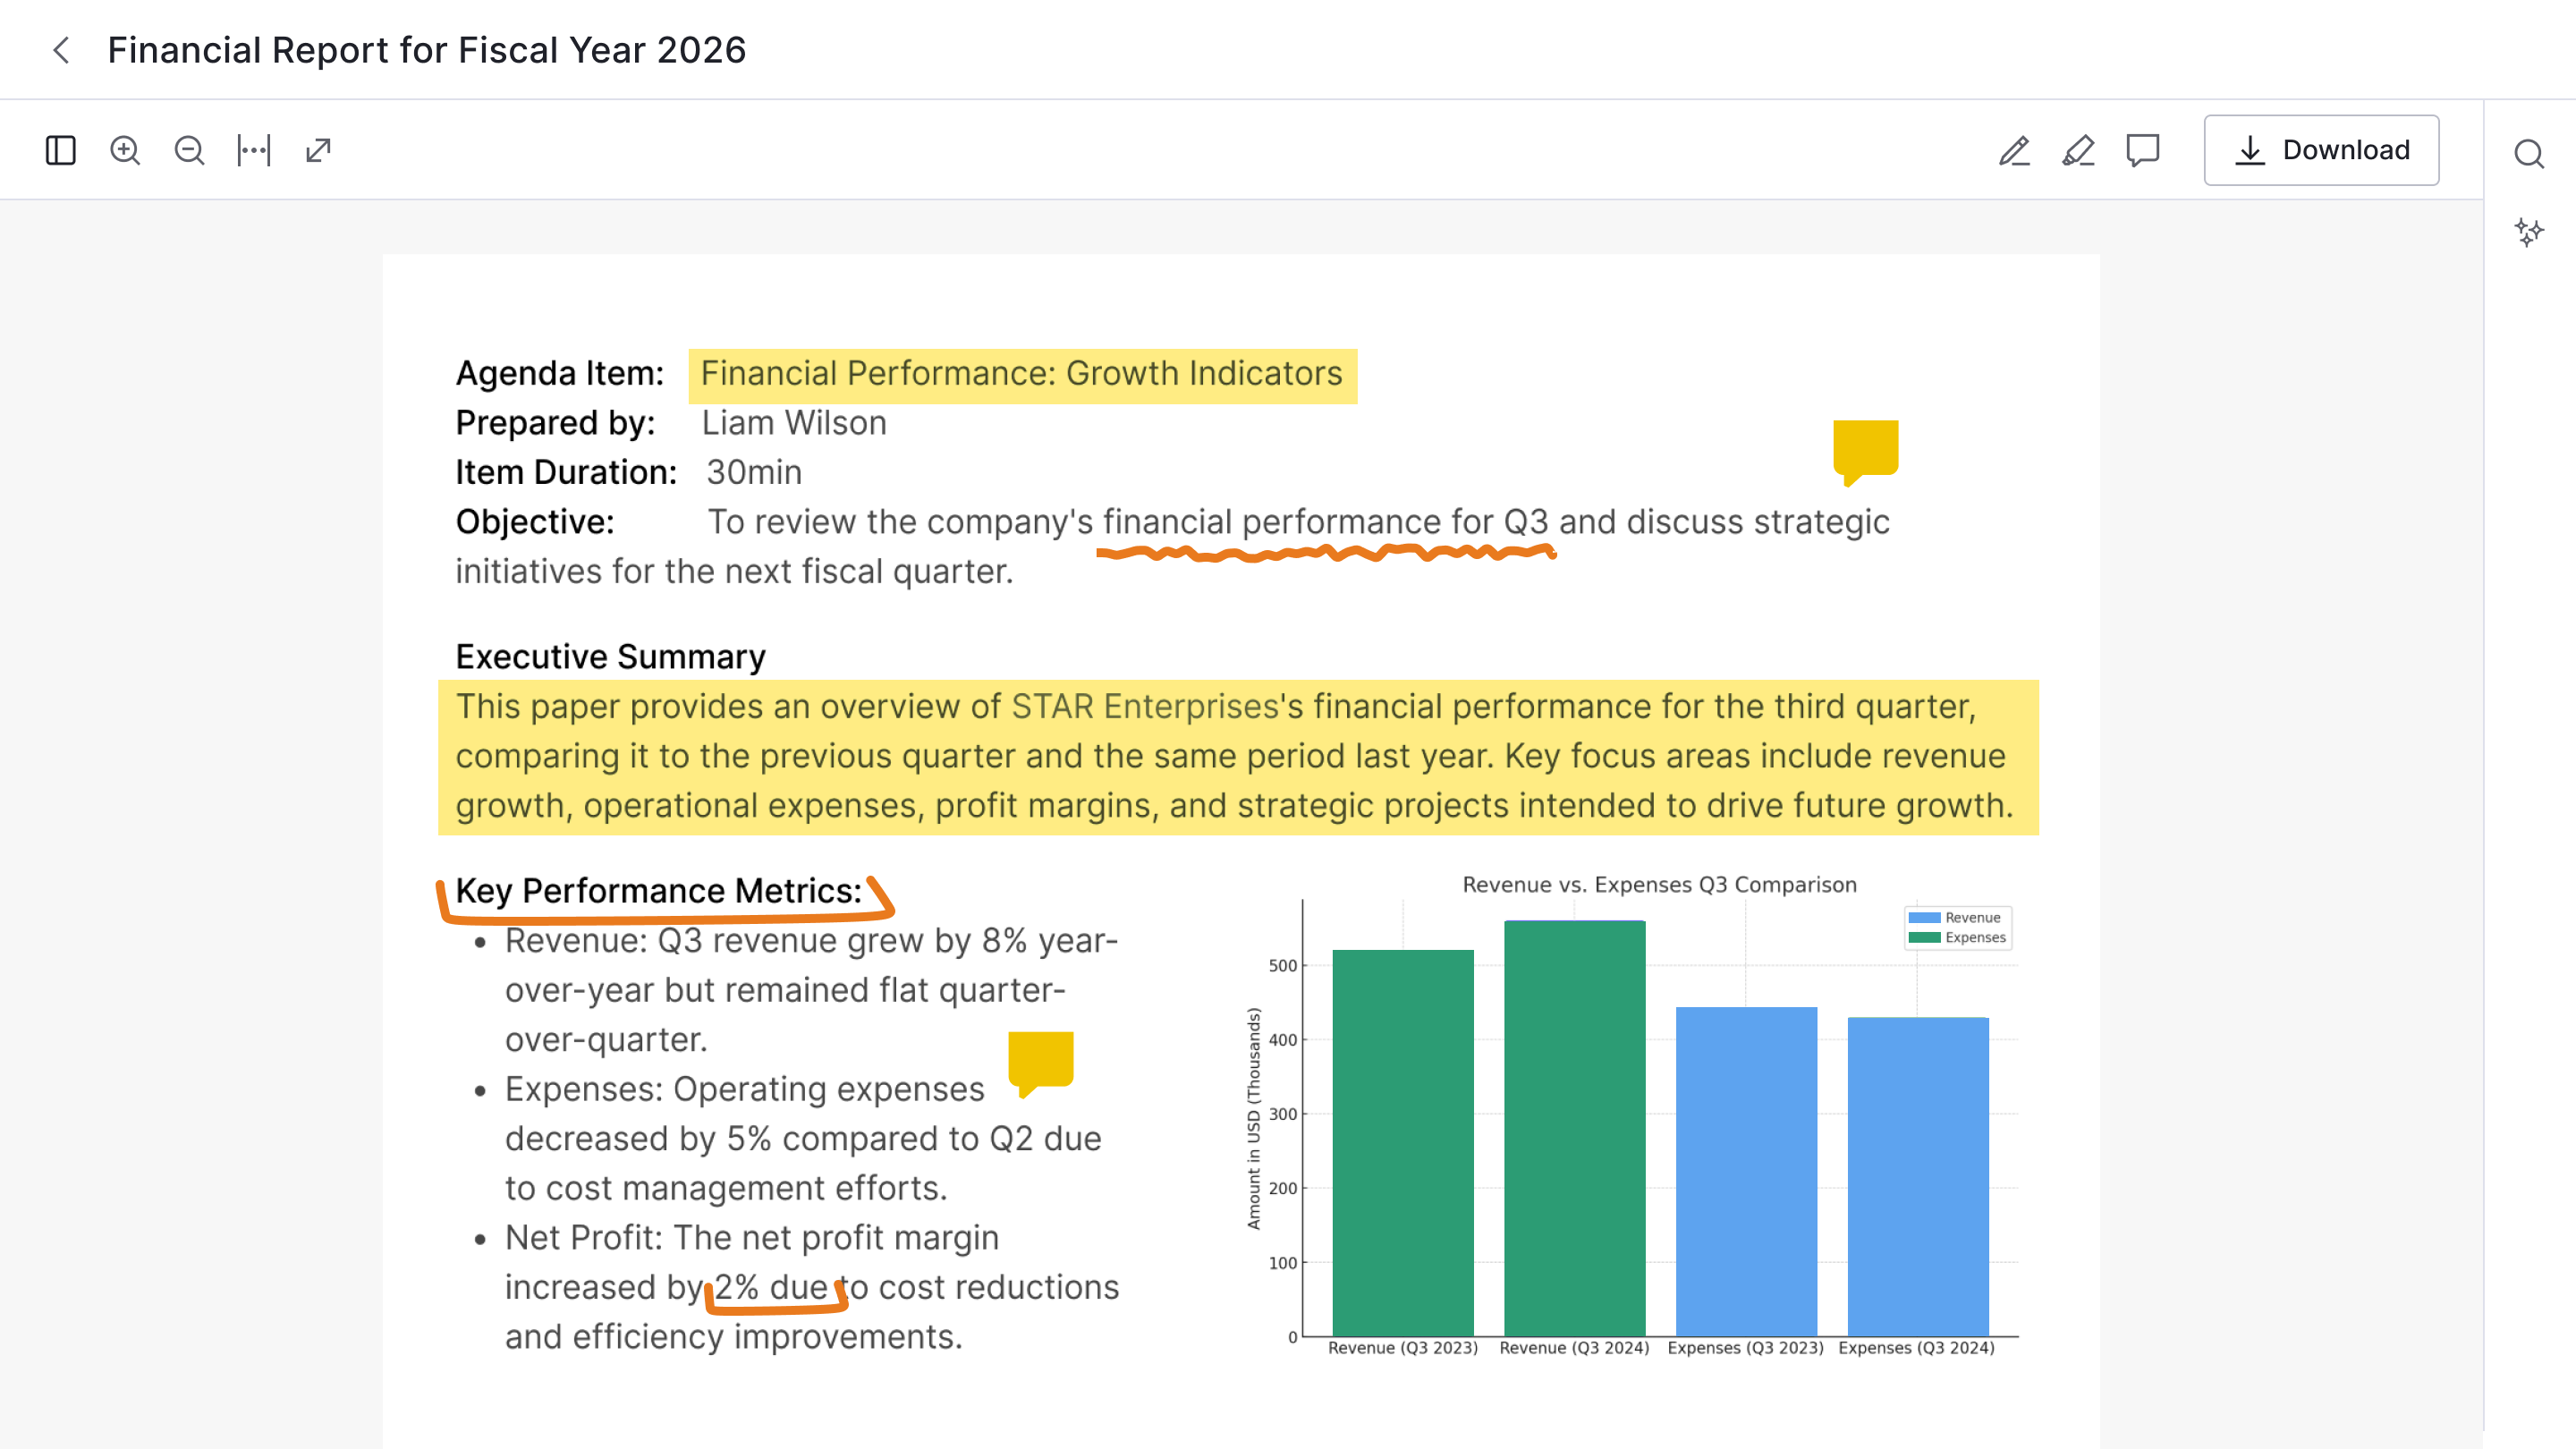Toggle the sidebar panel icon

click(61, 150)
